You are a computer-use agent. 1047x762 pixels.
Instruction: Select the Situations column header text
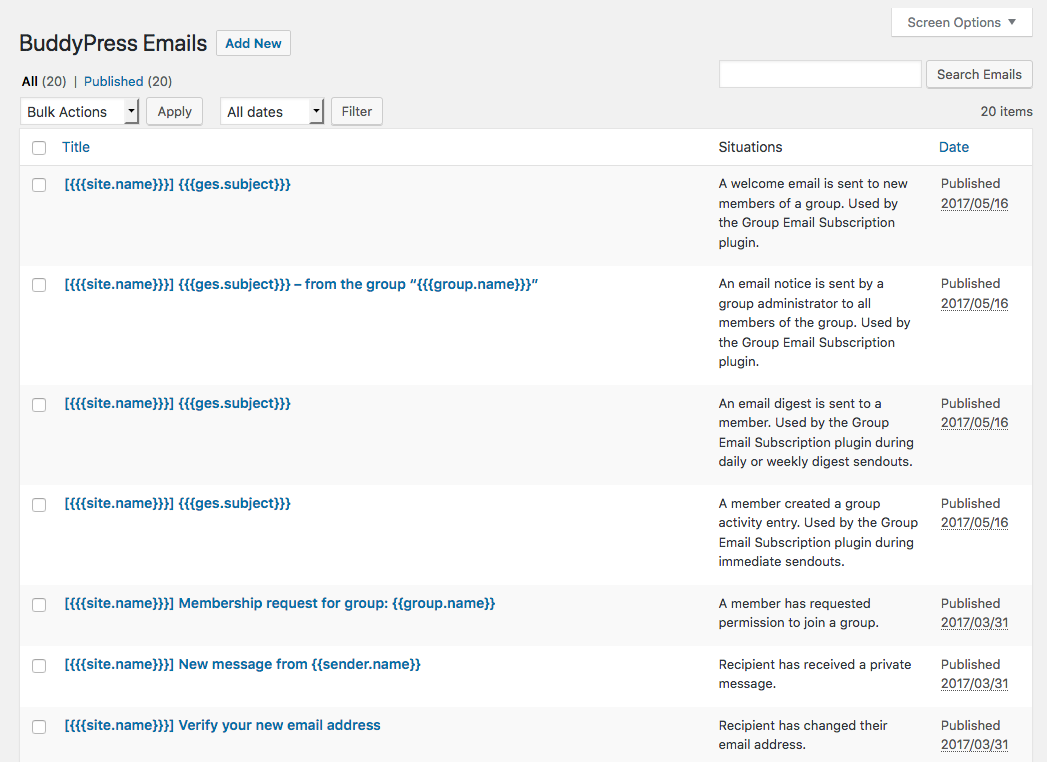point(750,147)
